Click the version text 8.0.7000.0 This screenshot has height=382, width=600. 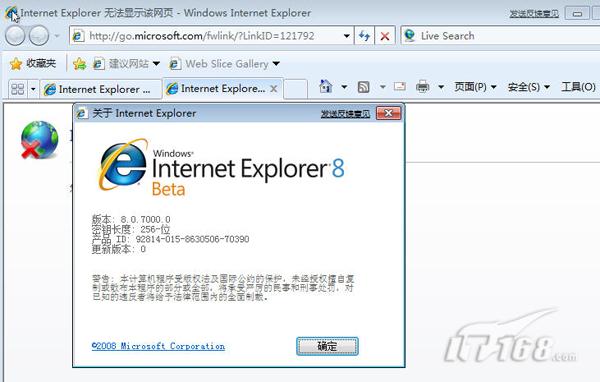pyautogui.click(x=145, y=219)
